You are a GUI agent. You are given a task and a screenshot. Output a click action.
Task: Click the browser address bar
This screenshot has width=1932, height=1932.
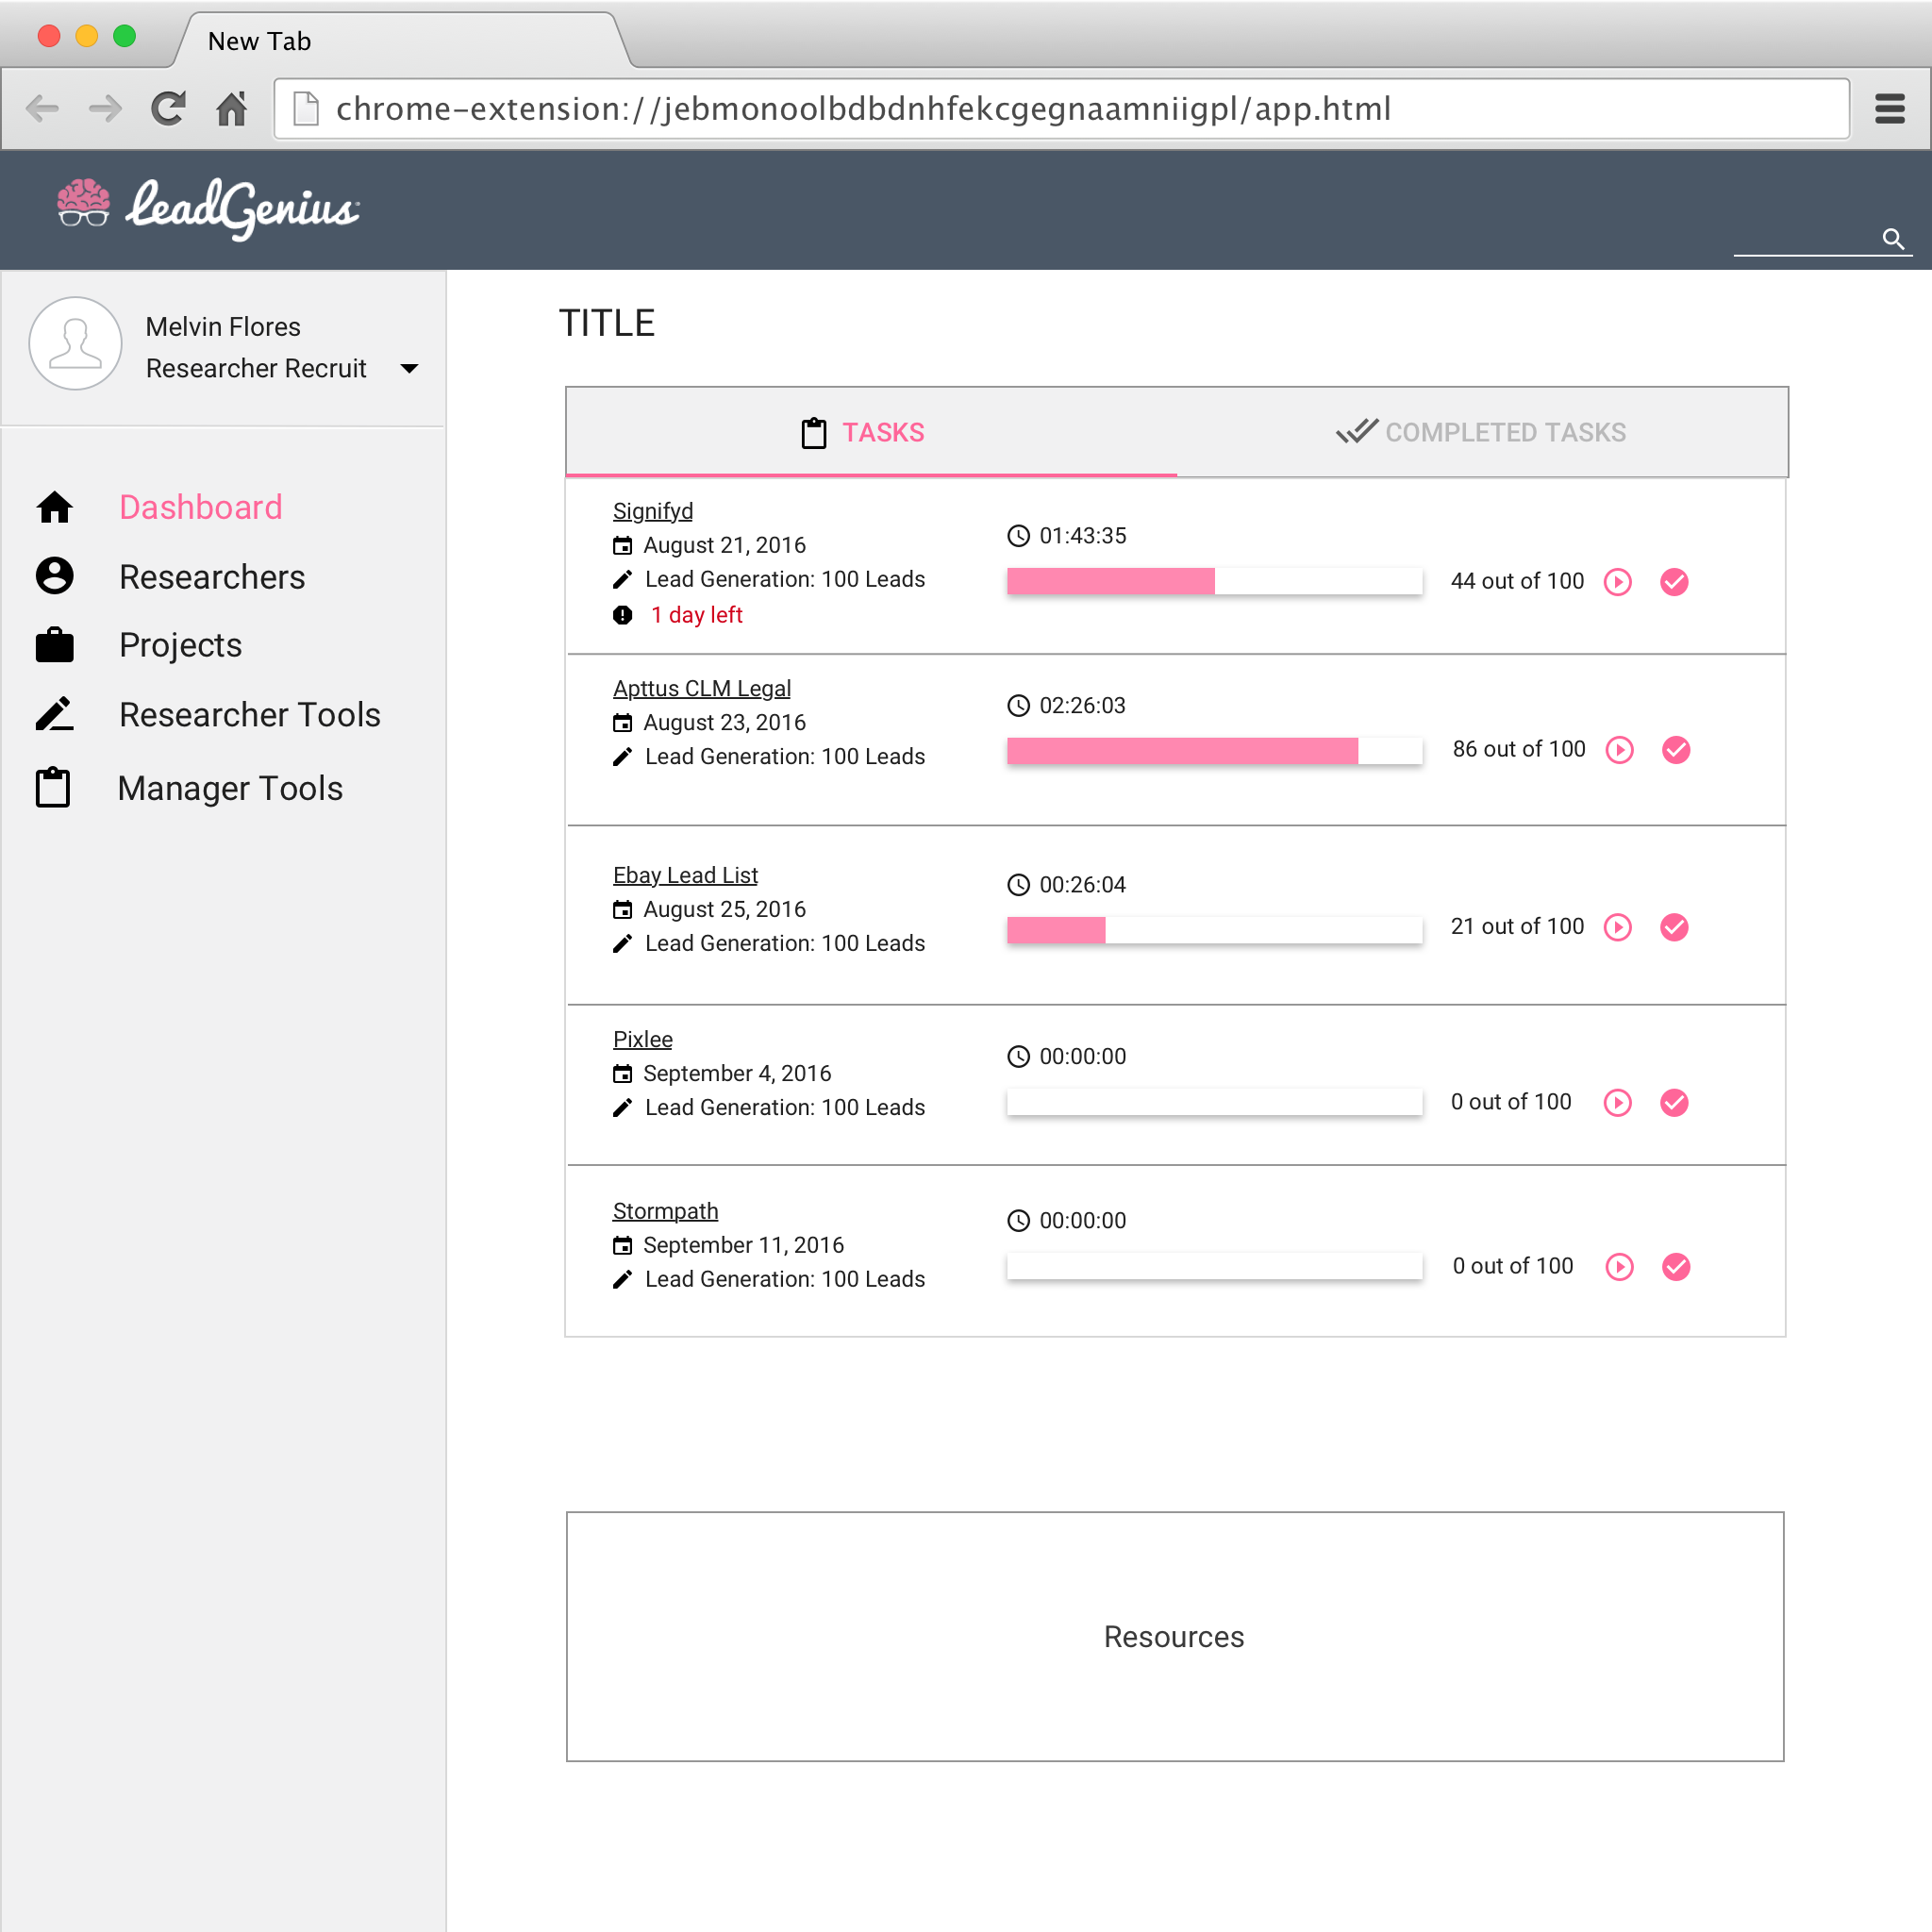click(x=1062, y=108)
